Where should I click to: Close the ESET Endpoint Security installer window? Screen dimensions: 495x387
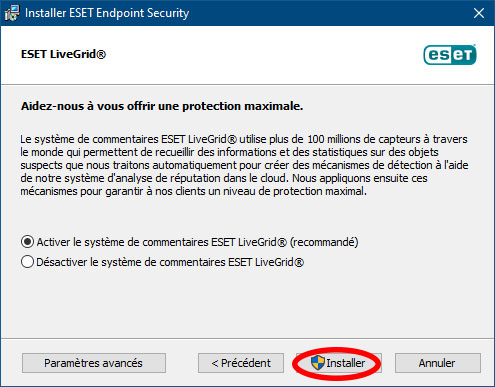pyautogui.click(x=479, y=13)
